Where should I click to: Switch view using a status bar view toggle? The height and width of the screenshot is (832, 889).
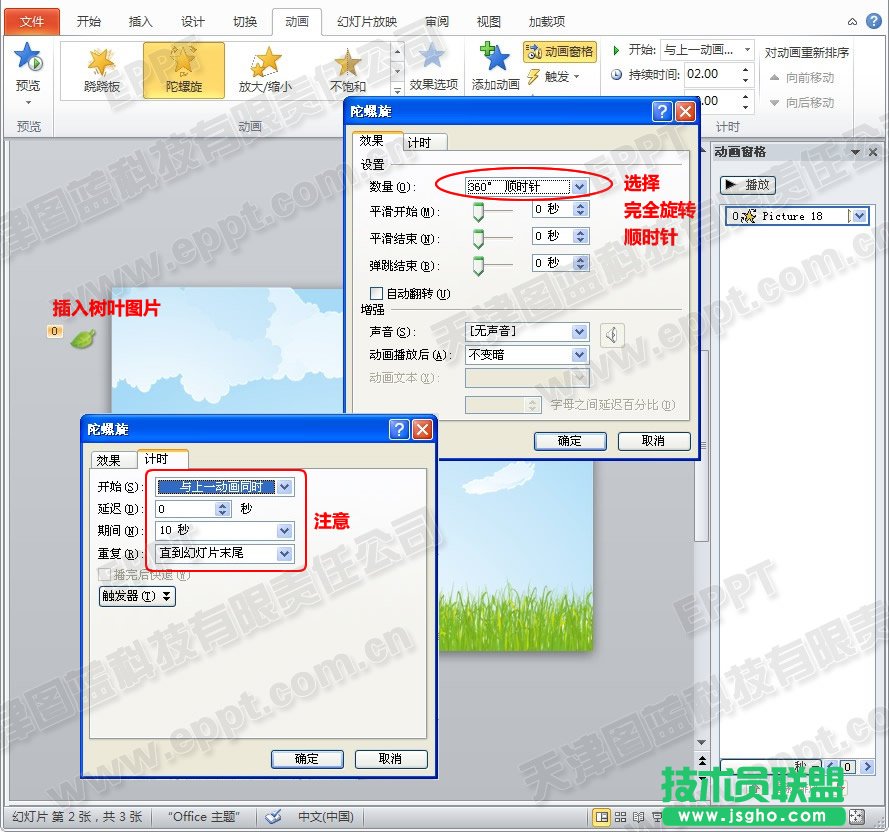tap(604, 817)
